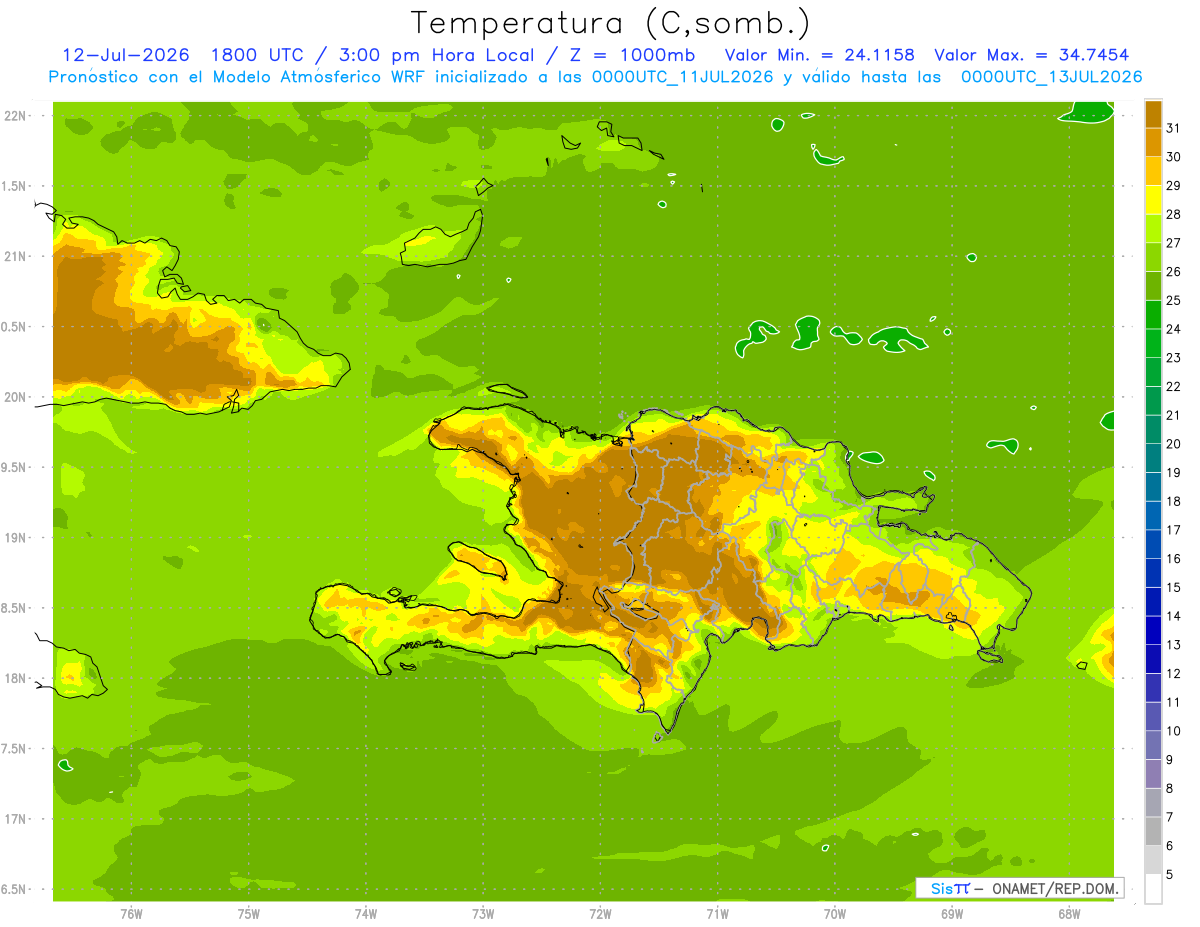Screen dimensions: 1200x927
Task: Click the "0000UTC_11JUL2026" initialization time
Action: pos(683,77)
